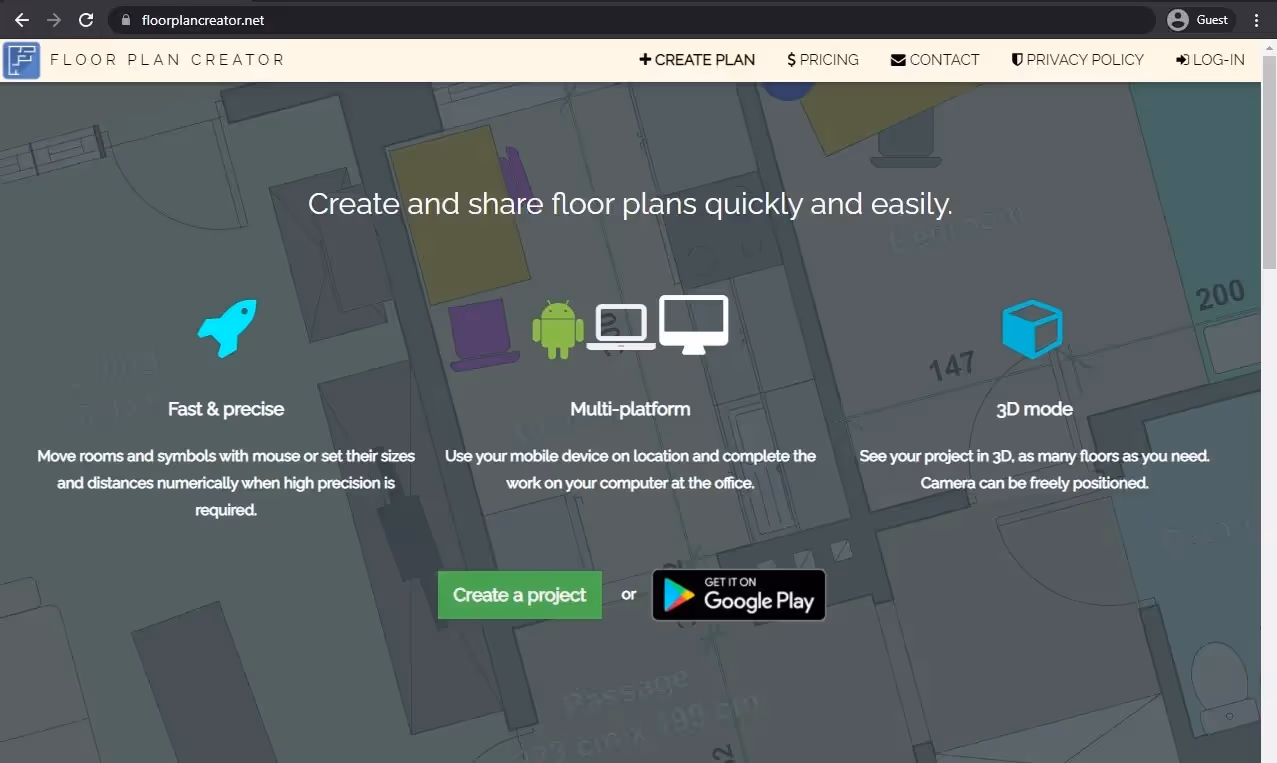The height and width of the screenshot is (763, 1277).
Task: Click the Fast & precise heading
Action: pos(226,409)
